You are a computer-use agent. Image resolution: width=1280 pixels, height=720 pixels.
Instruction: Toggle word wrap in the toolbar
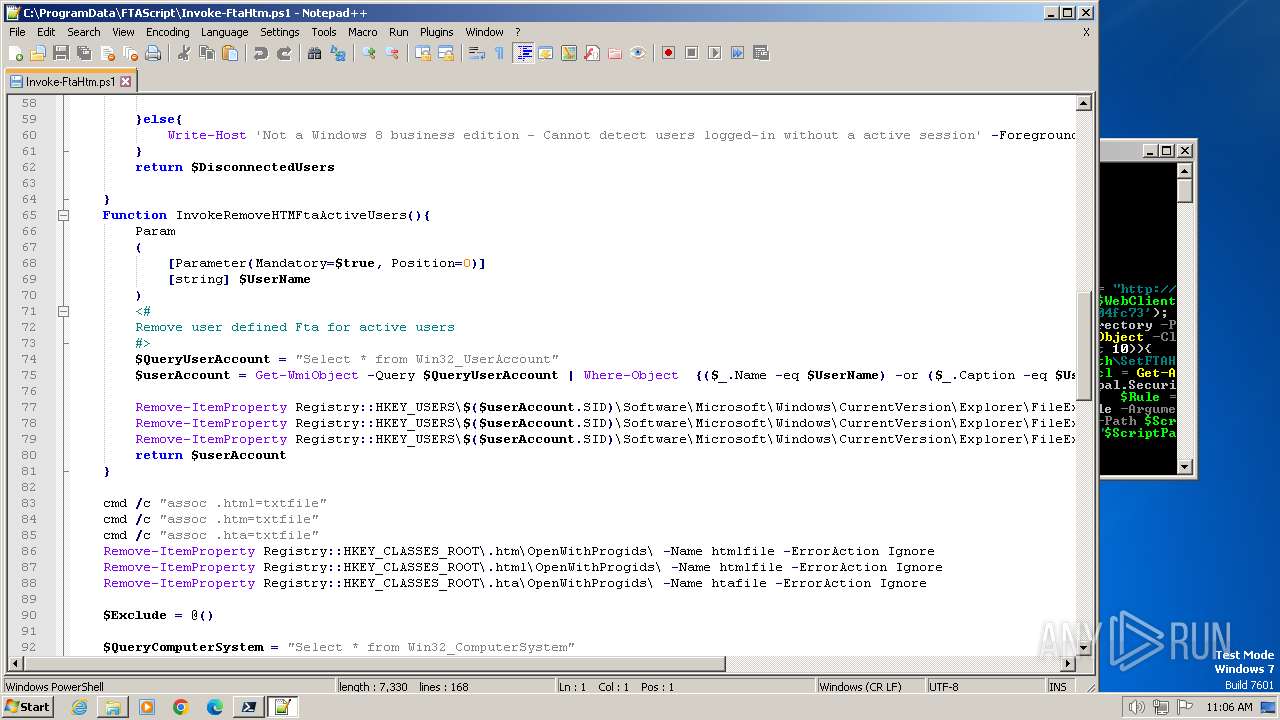pyautogui.click(x=476, y=53)
